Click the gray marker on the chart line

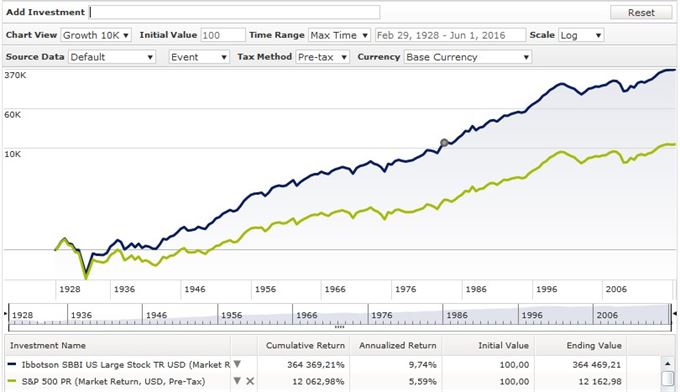[x=444, y=143]
